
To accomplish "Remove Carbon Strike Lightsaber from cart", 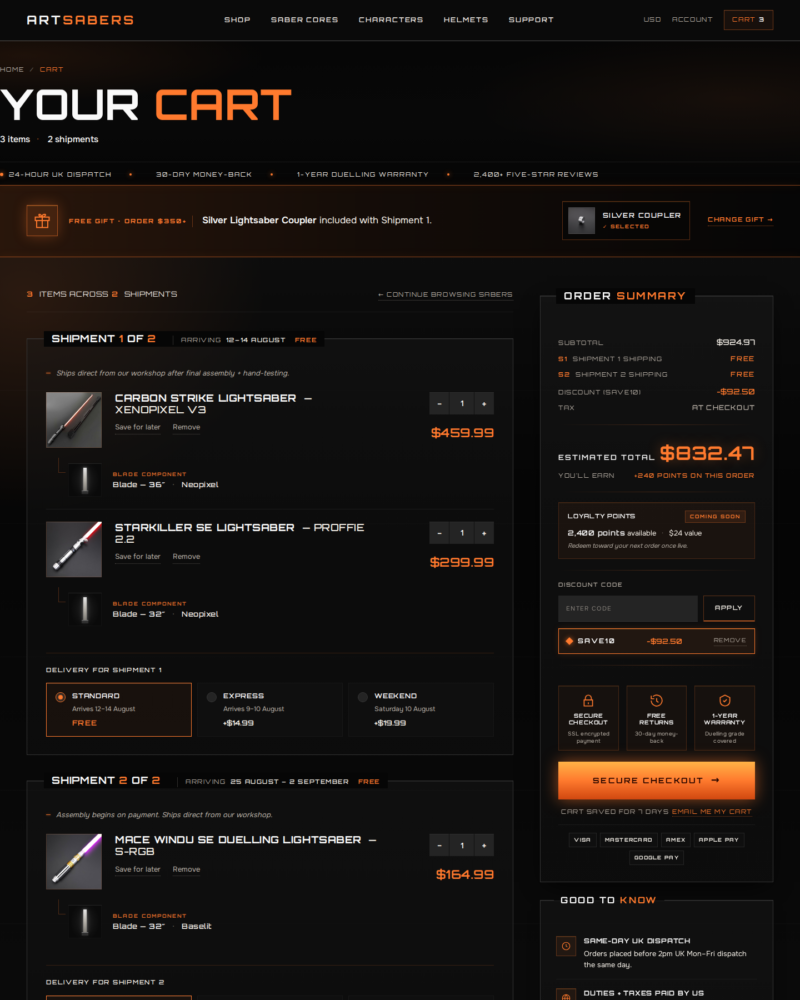I will pos(186,427).
